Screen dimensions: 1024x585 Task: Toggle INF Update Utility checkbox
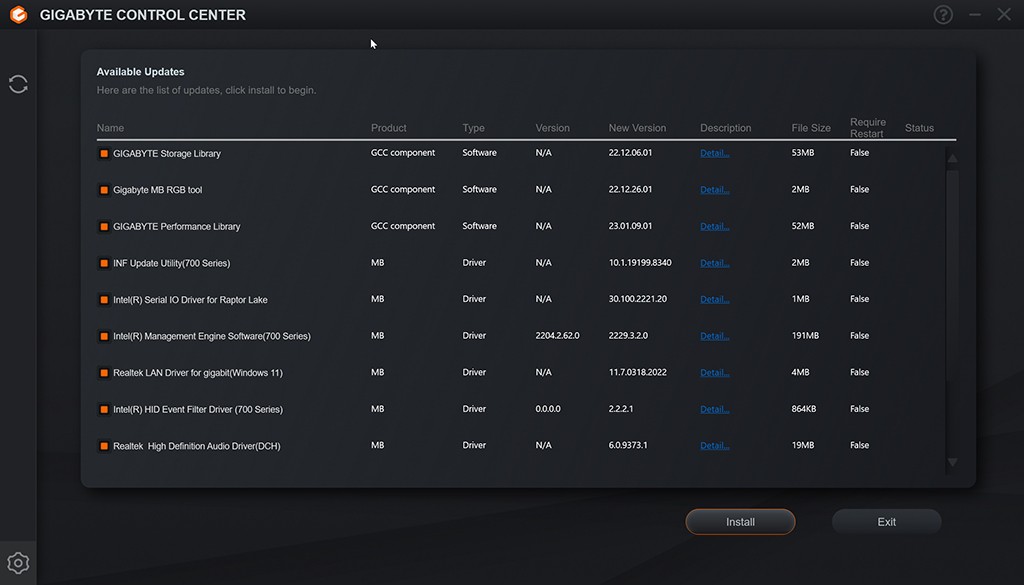coord(104,264)
